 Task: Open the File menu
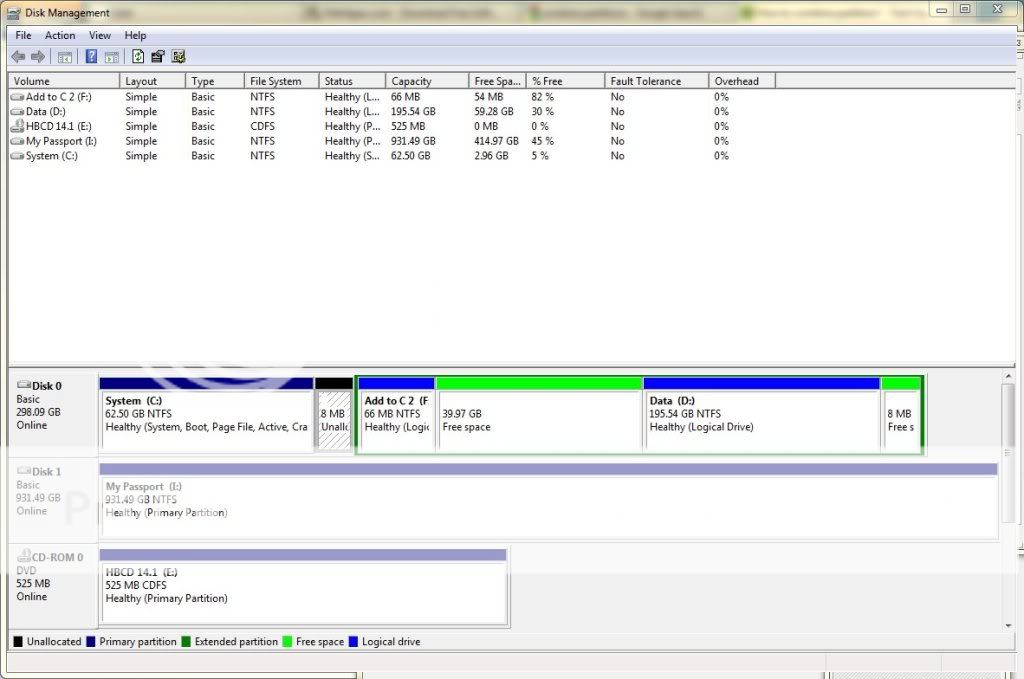click(23, 36)
